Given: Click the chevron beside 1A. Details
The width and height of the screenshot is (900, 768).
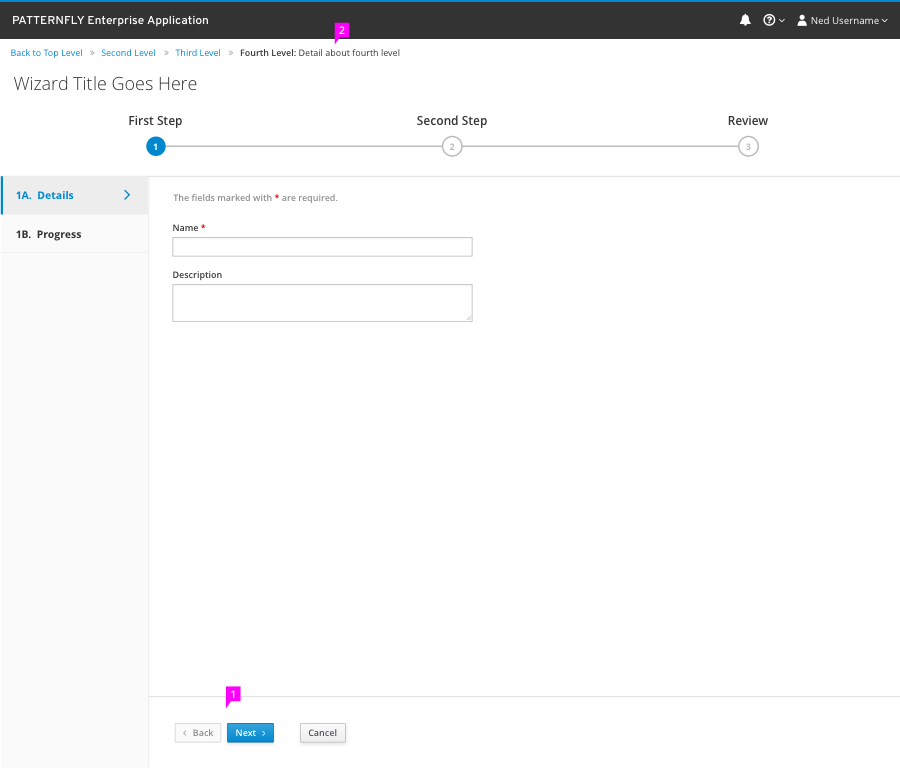Looking at the screenshot, I should (127, 195).
